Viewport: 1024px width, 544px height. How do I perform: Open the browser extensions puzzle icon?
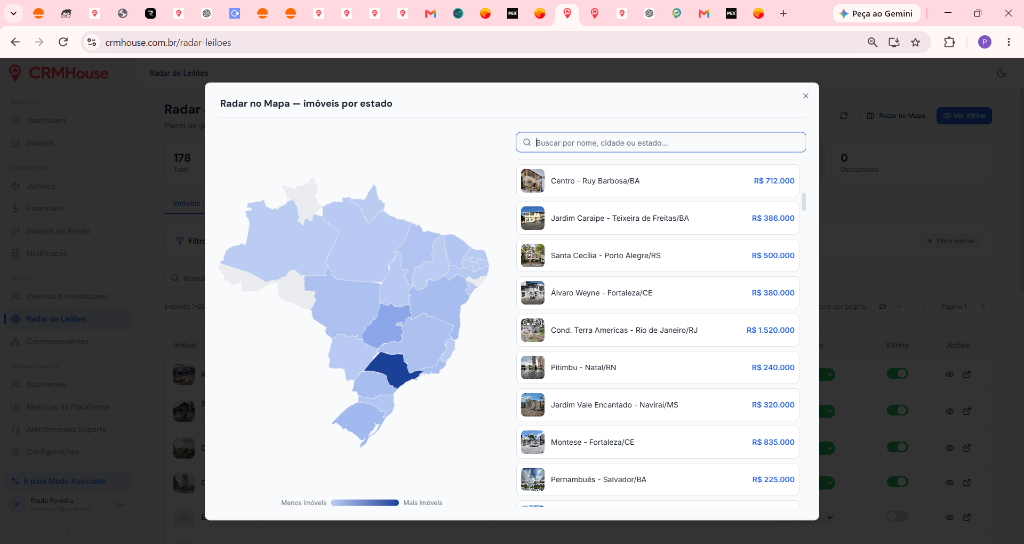950,42
